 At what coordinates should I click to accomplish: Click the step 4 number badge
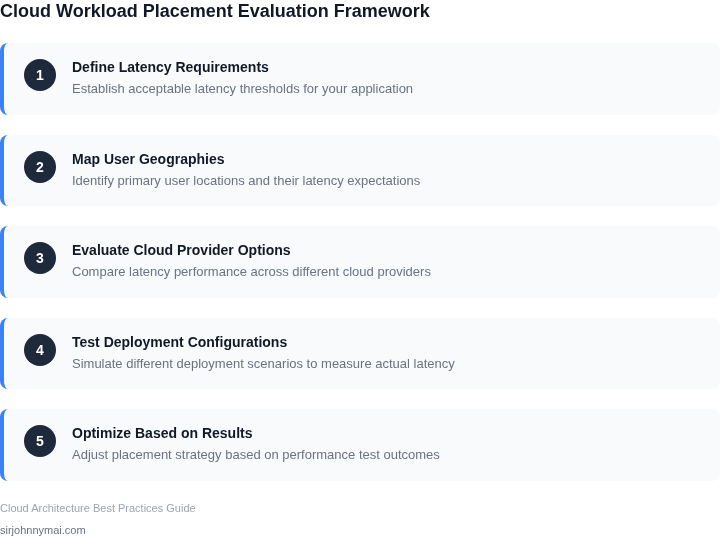pyautogui.click(x=40, y=350)
